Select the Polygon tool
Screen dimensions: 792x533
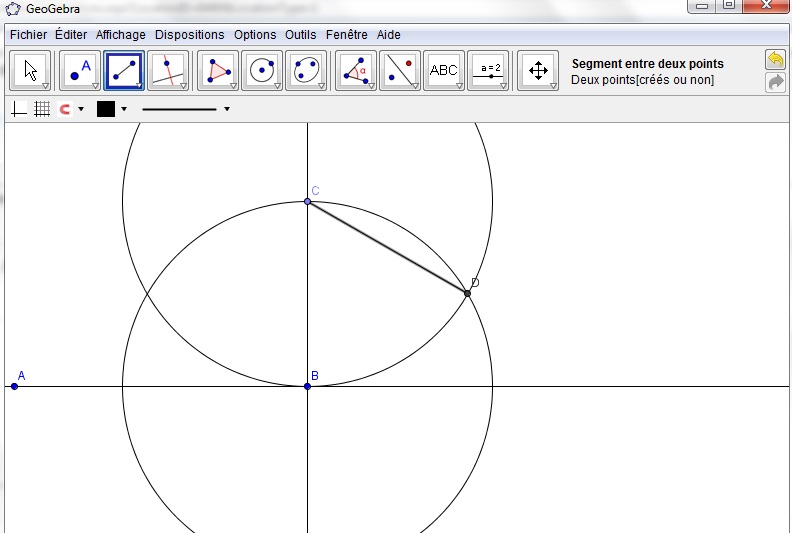[218, 70]
